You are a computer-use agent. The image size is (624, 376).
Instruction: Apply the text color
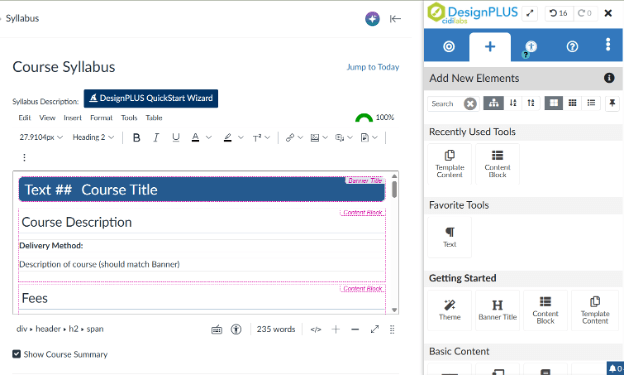pos(195,138)
